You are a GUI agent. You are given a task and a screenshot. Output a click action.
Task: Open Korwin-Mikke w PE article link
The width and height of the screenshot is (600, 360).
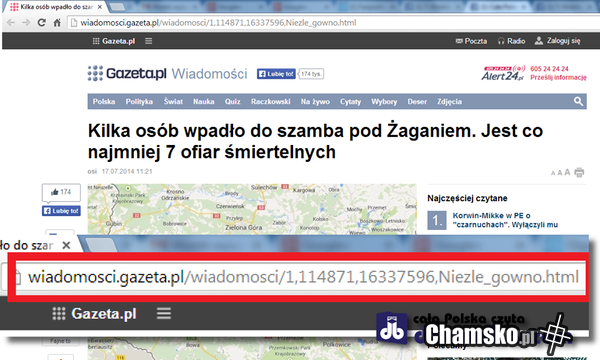[x=505, y=220]
